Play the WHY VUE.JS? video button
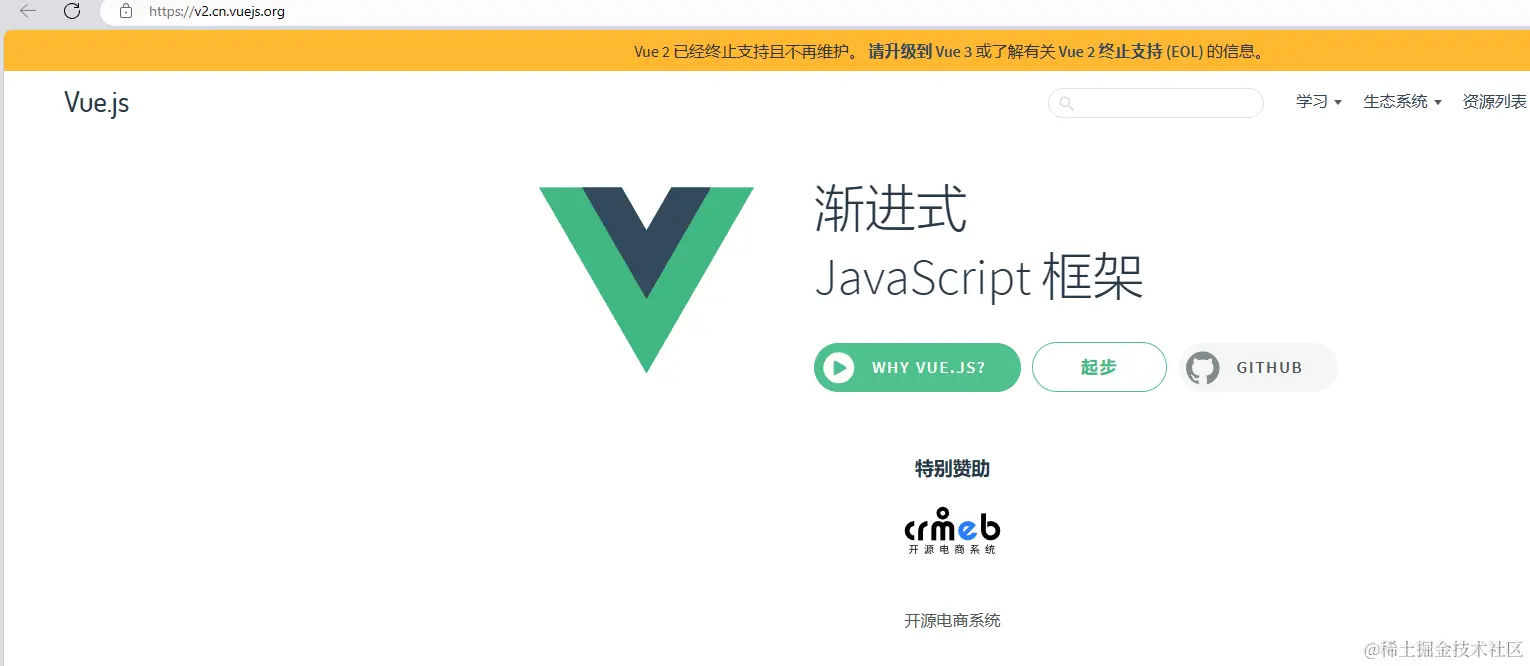1530x666 pixels. pos(917,367)
